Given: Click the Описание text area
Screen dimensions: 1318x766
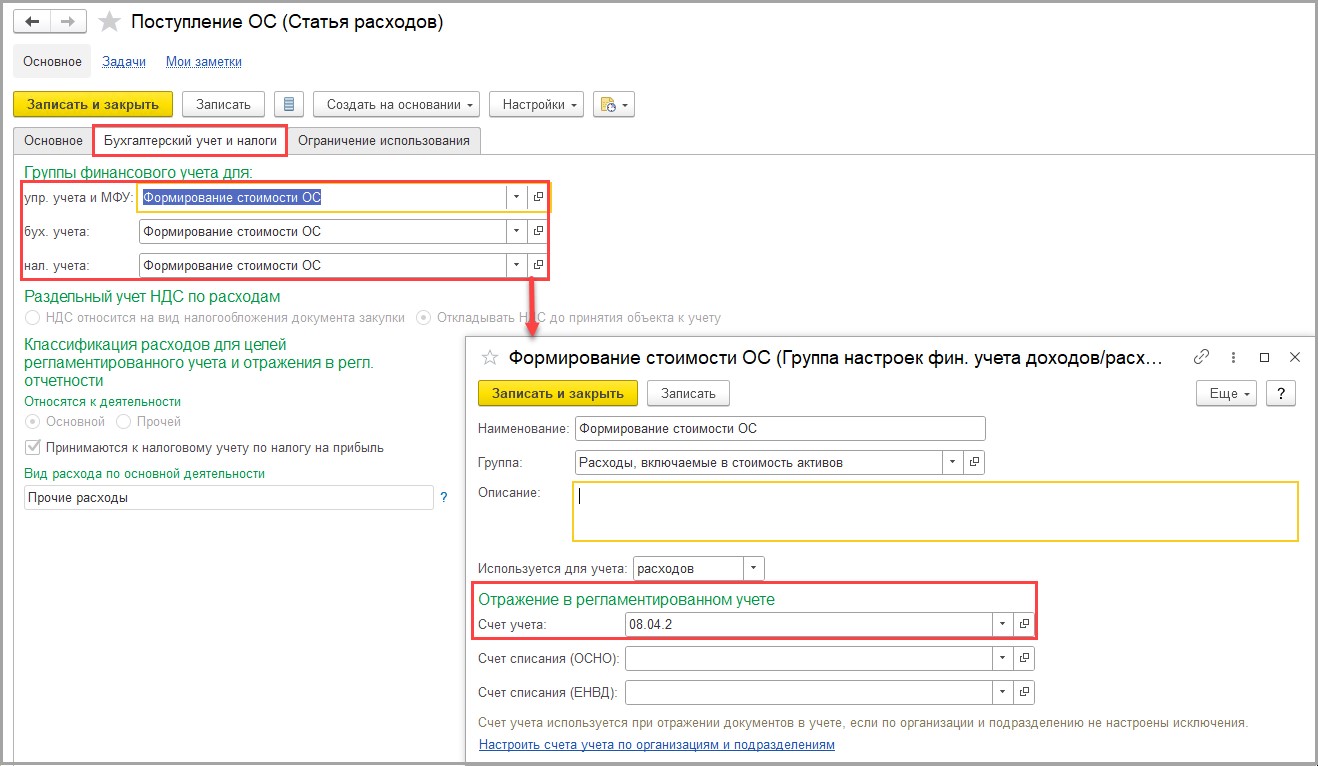Looking at the screenshot, I should click(x=936, y=511).
